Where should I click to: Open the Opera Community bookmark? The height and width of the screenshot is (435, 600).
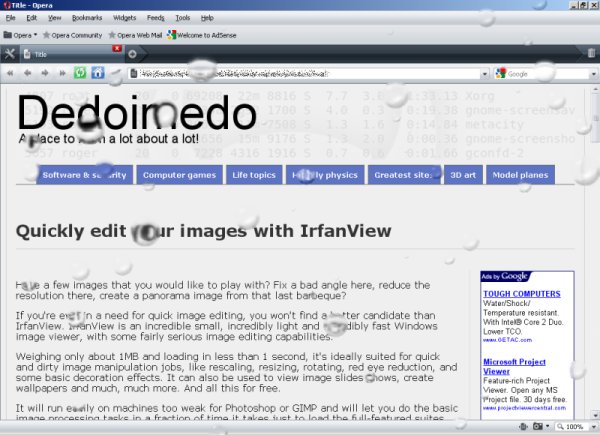pos(72,35)
